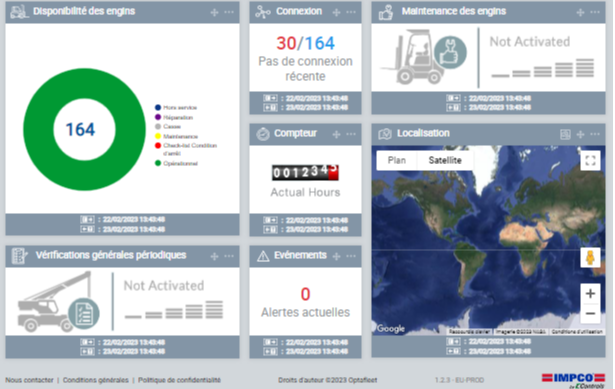This screenshot has width=615, height=389.
Task: Click Not Activated in Vérifications générales périodiques
Action: coord(164,285)
